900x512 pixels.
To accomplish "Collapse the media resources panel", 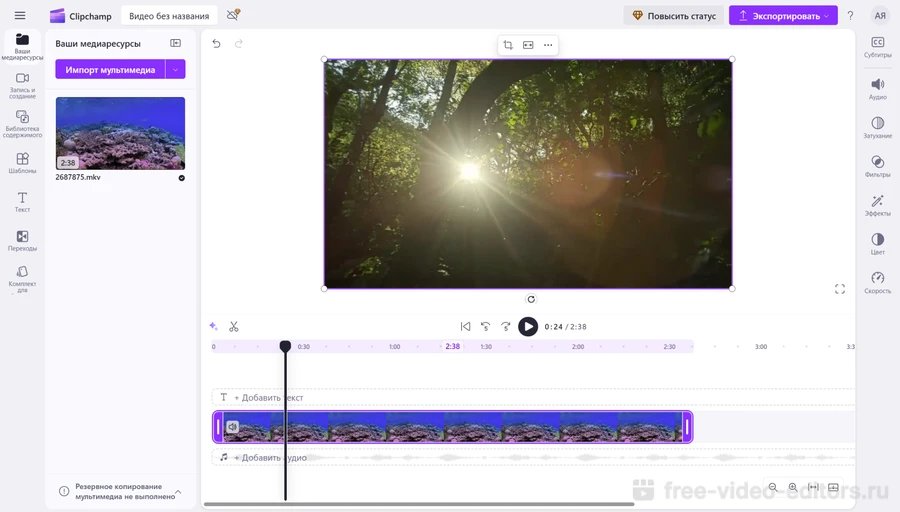I will point(176,44).
